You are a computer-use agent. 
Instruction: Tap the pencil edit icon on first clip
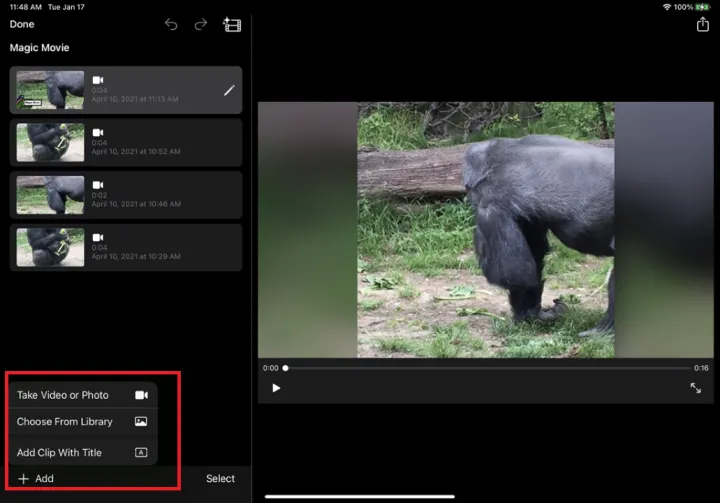229,90
